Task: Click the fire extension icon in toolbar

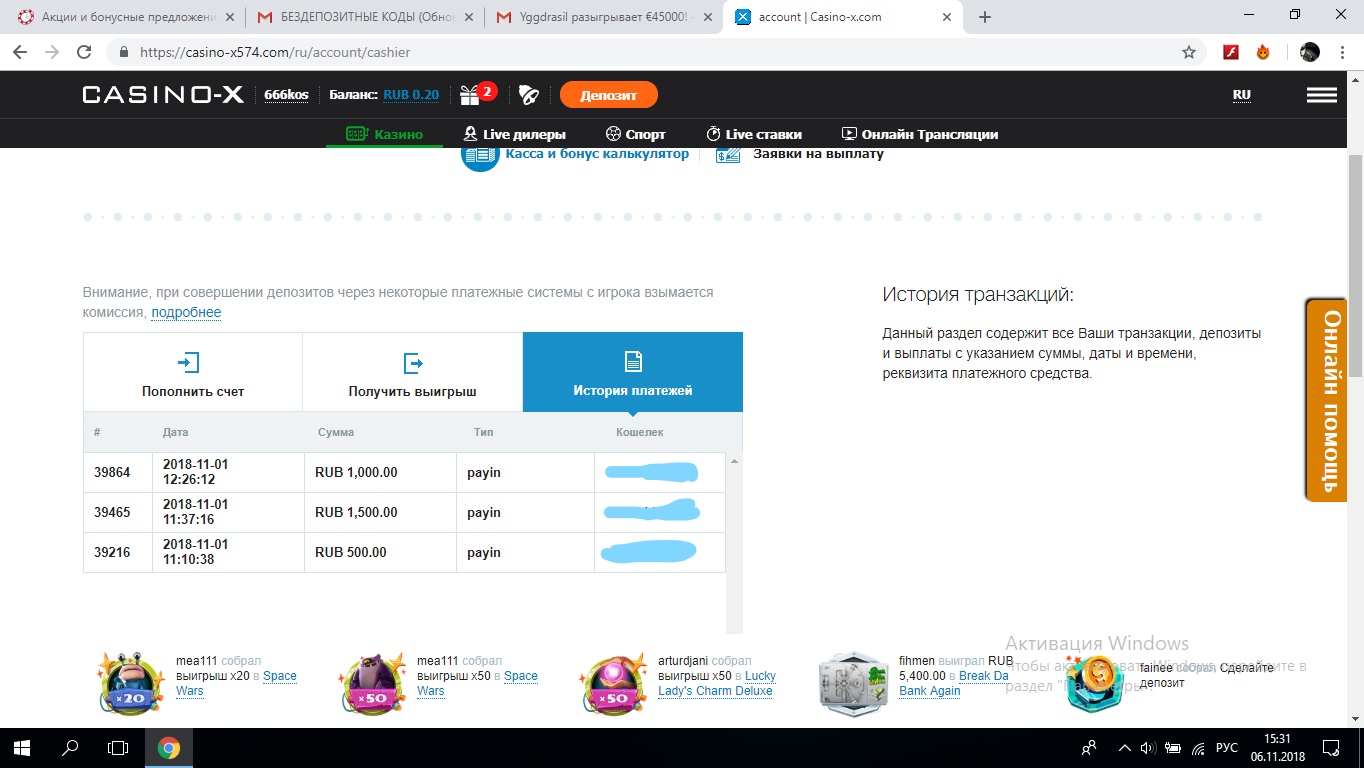Action: click(1263, 52)
